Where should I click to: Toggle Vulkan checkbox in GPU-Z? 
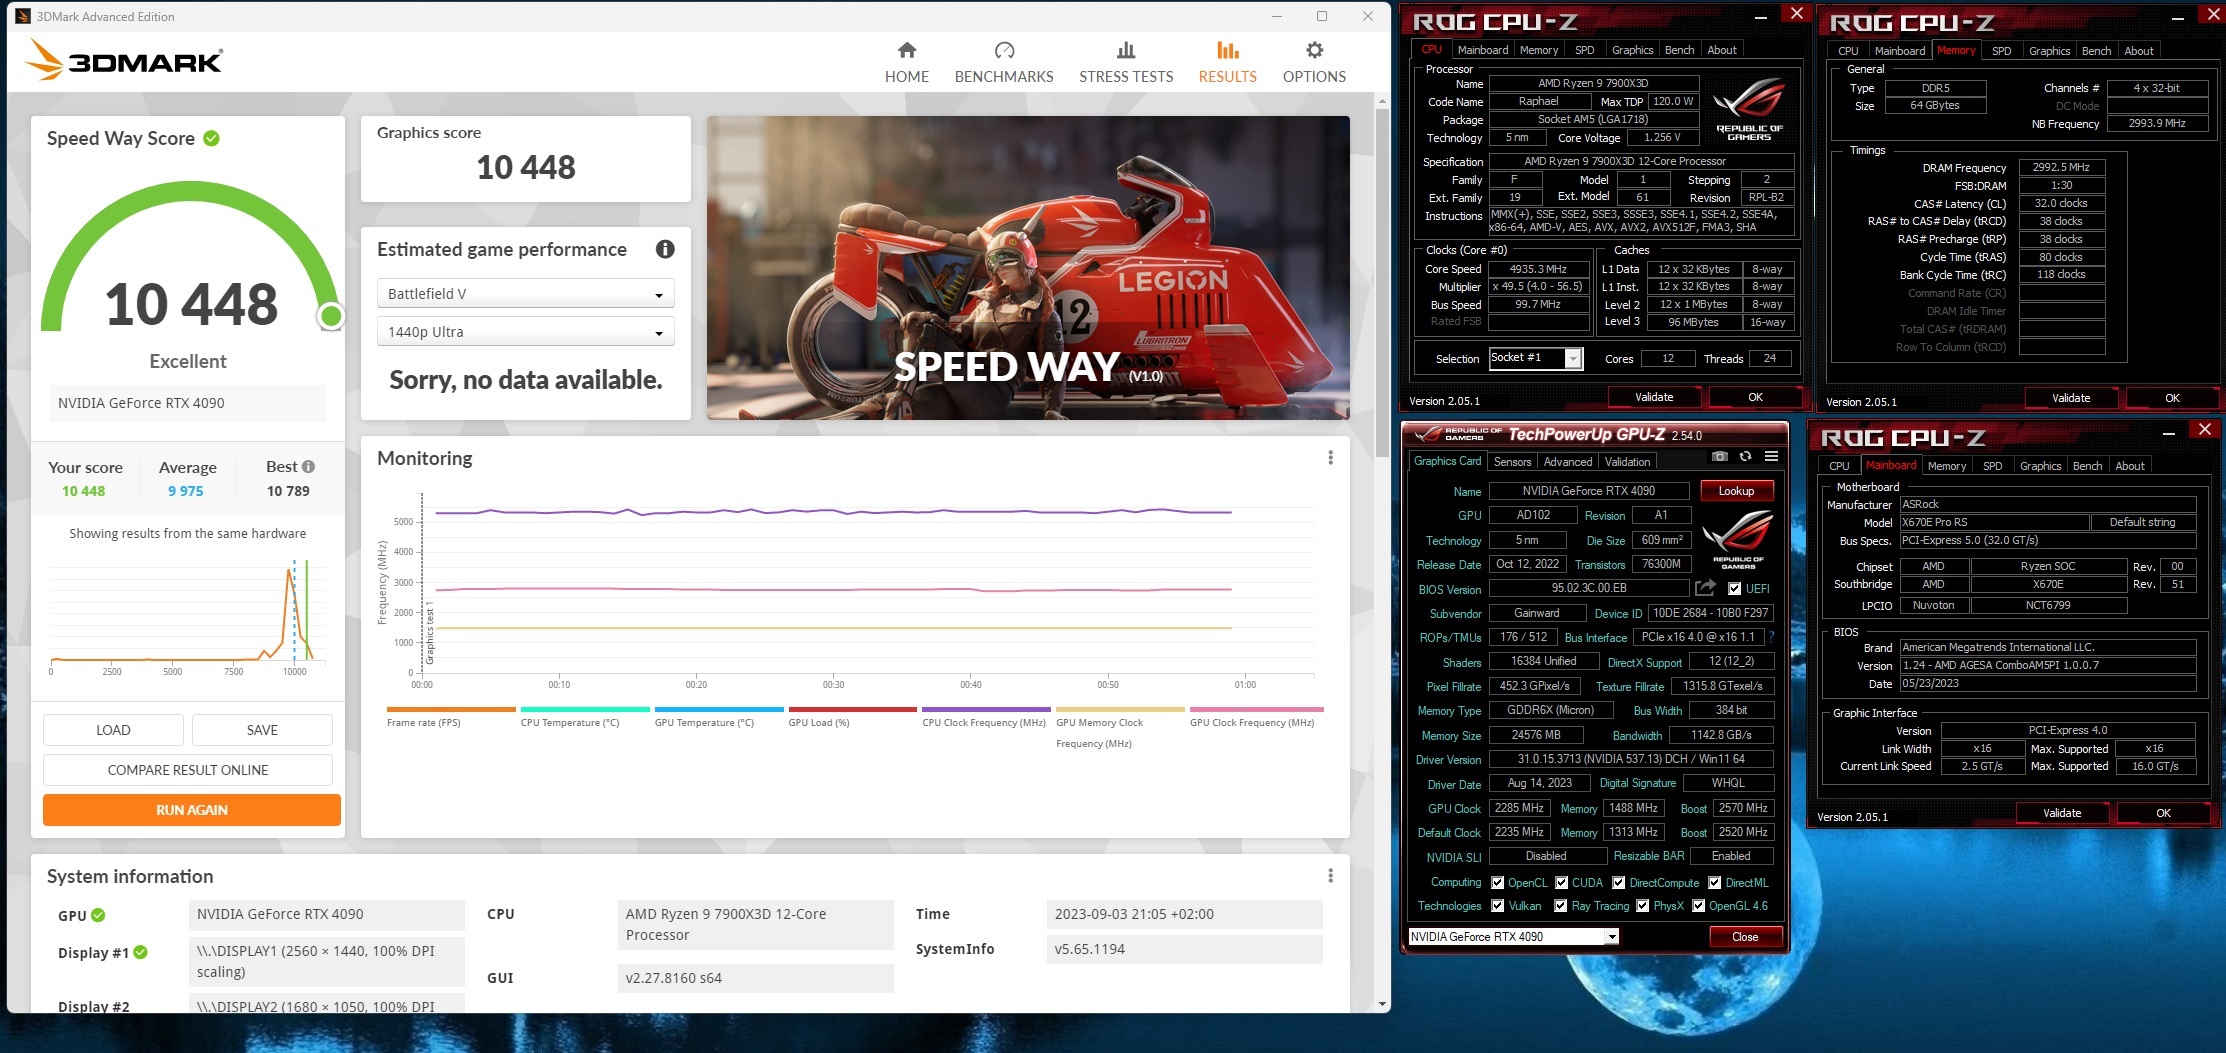1497,906
